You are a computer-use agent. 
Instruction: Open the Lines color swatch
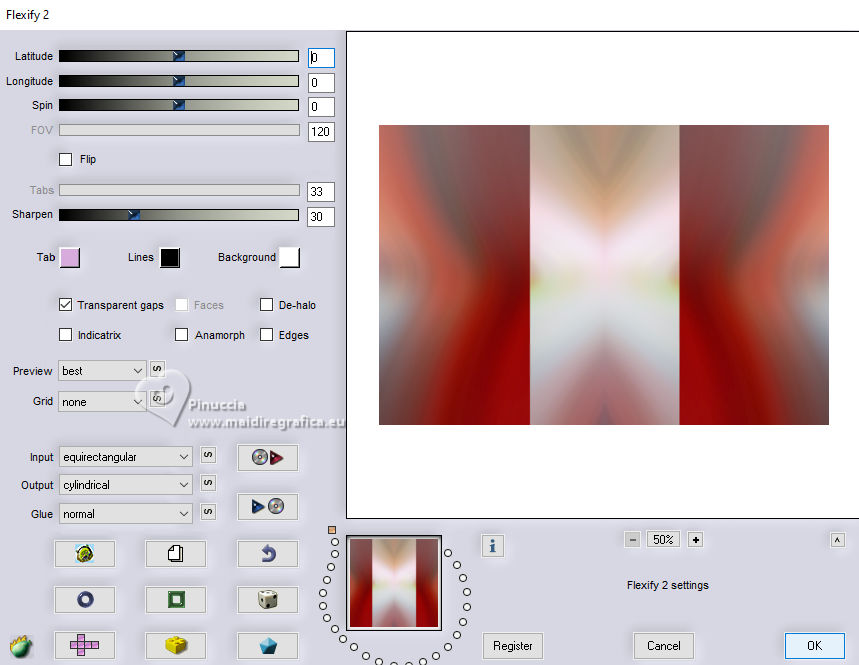pos(170,257)
